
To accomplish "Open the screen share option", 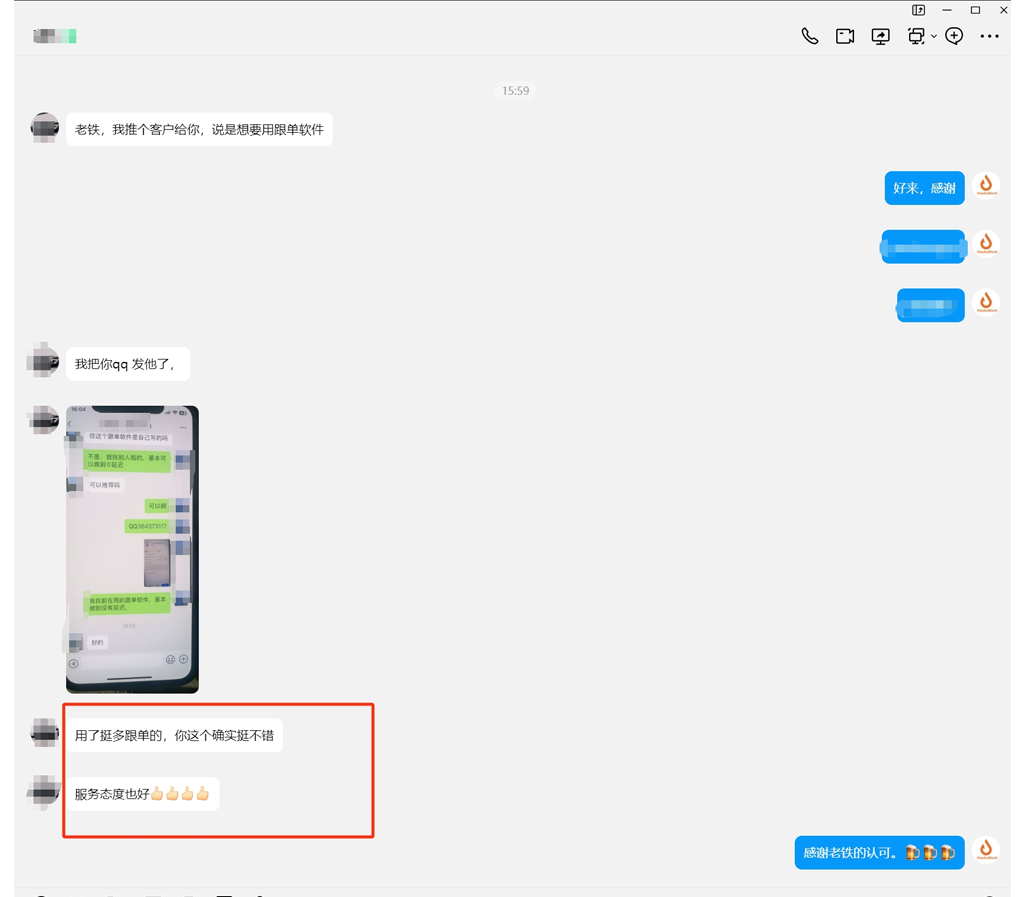I will (880, 37).
